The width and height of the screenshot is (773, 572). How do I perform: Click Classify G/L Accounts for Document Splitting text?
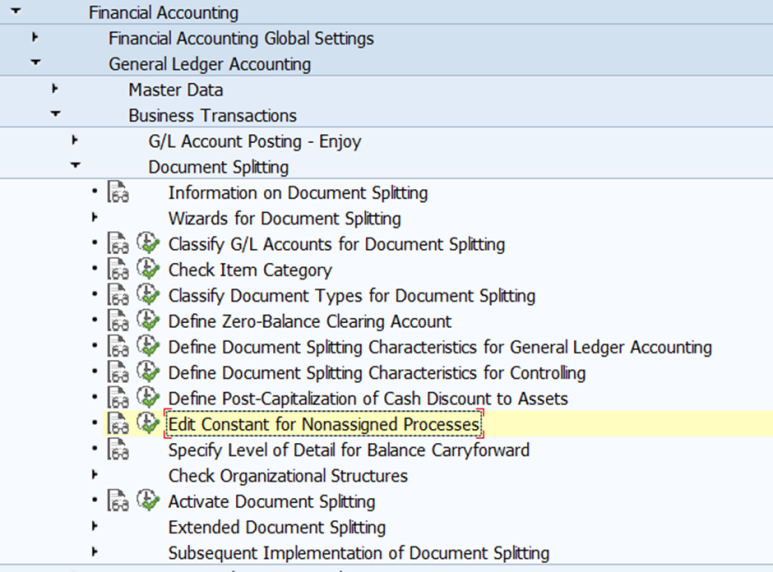click(x=337, y=244)
